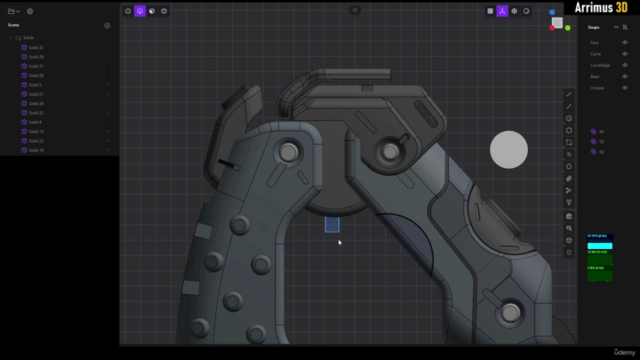Screen dimensions: 640x360
Task: Select Solid 22 in the scene list
Action: pyautogui.click(x=36, y=113)
